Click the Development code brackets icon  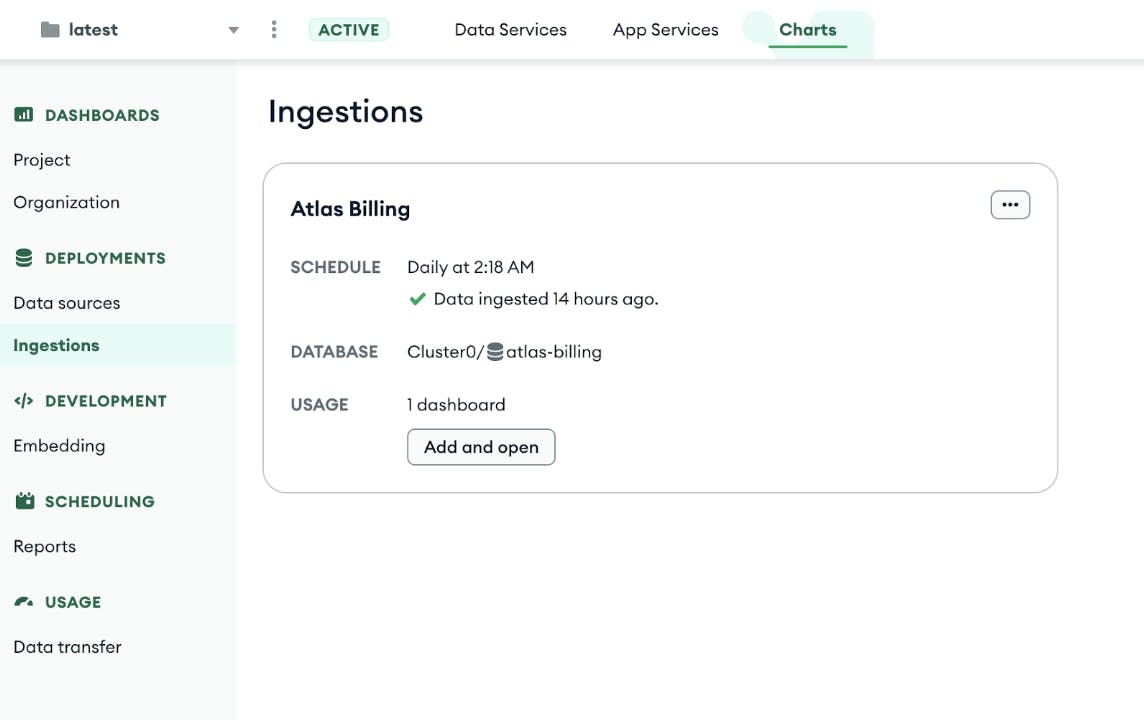tap(24, 401)
